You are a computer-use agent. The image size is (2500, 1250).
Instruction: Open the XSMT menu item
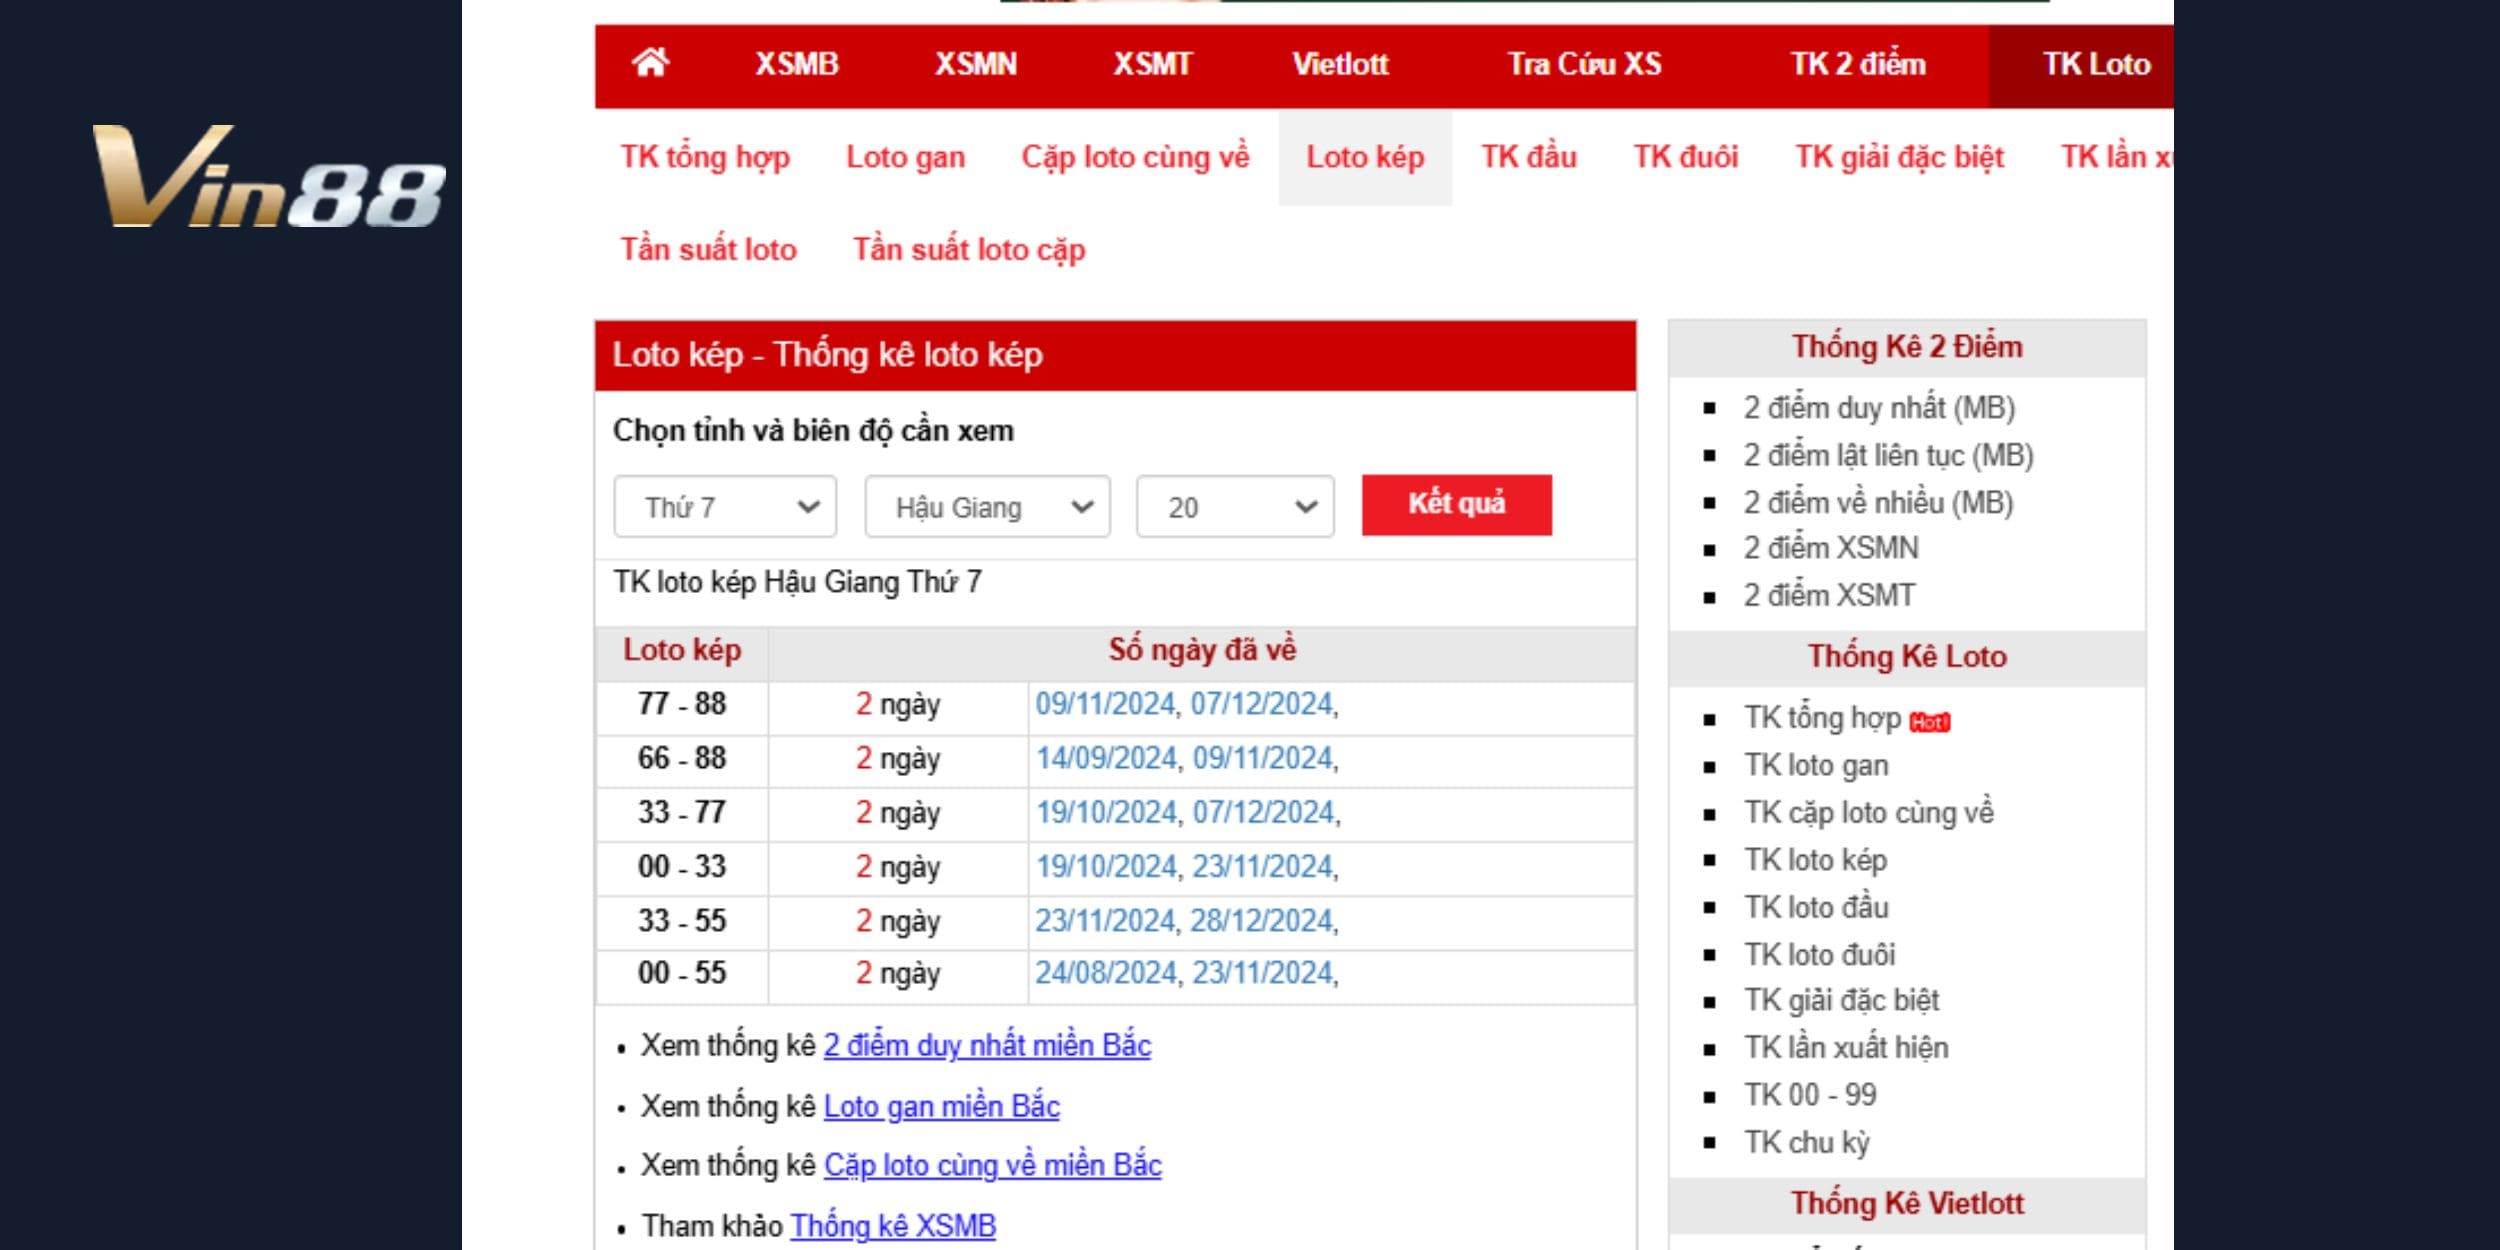click(x=1152, y=65)
